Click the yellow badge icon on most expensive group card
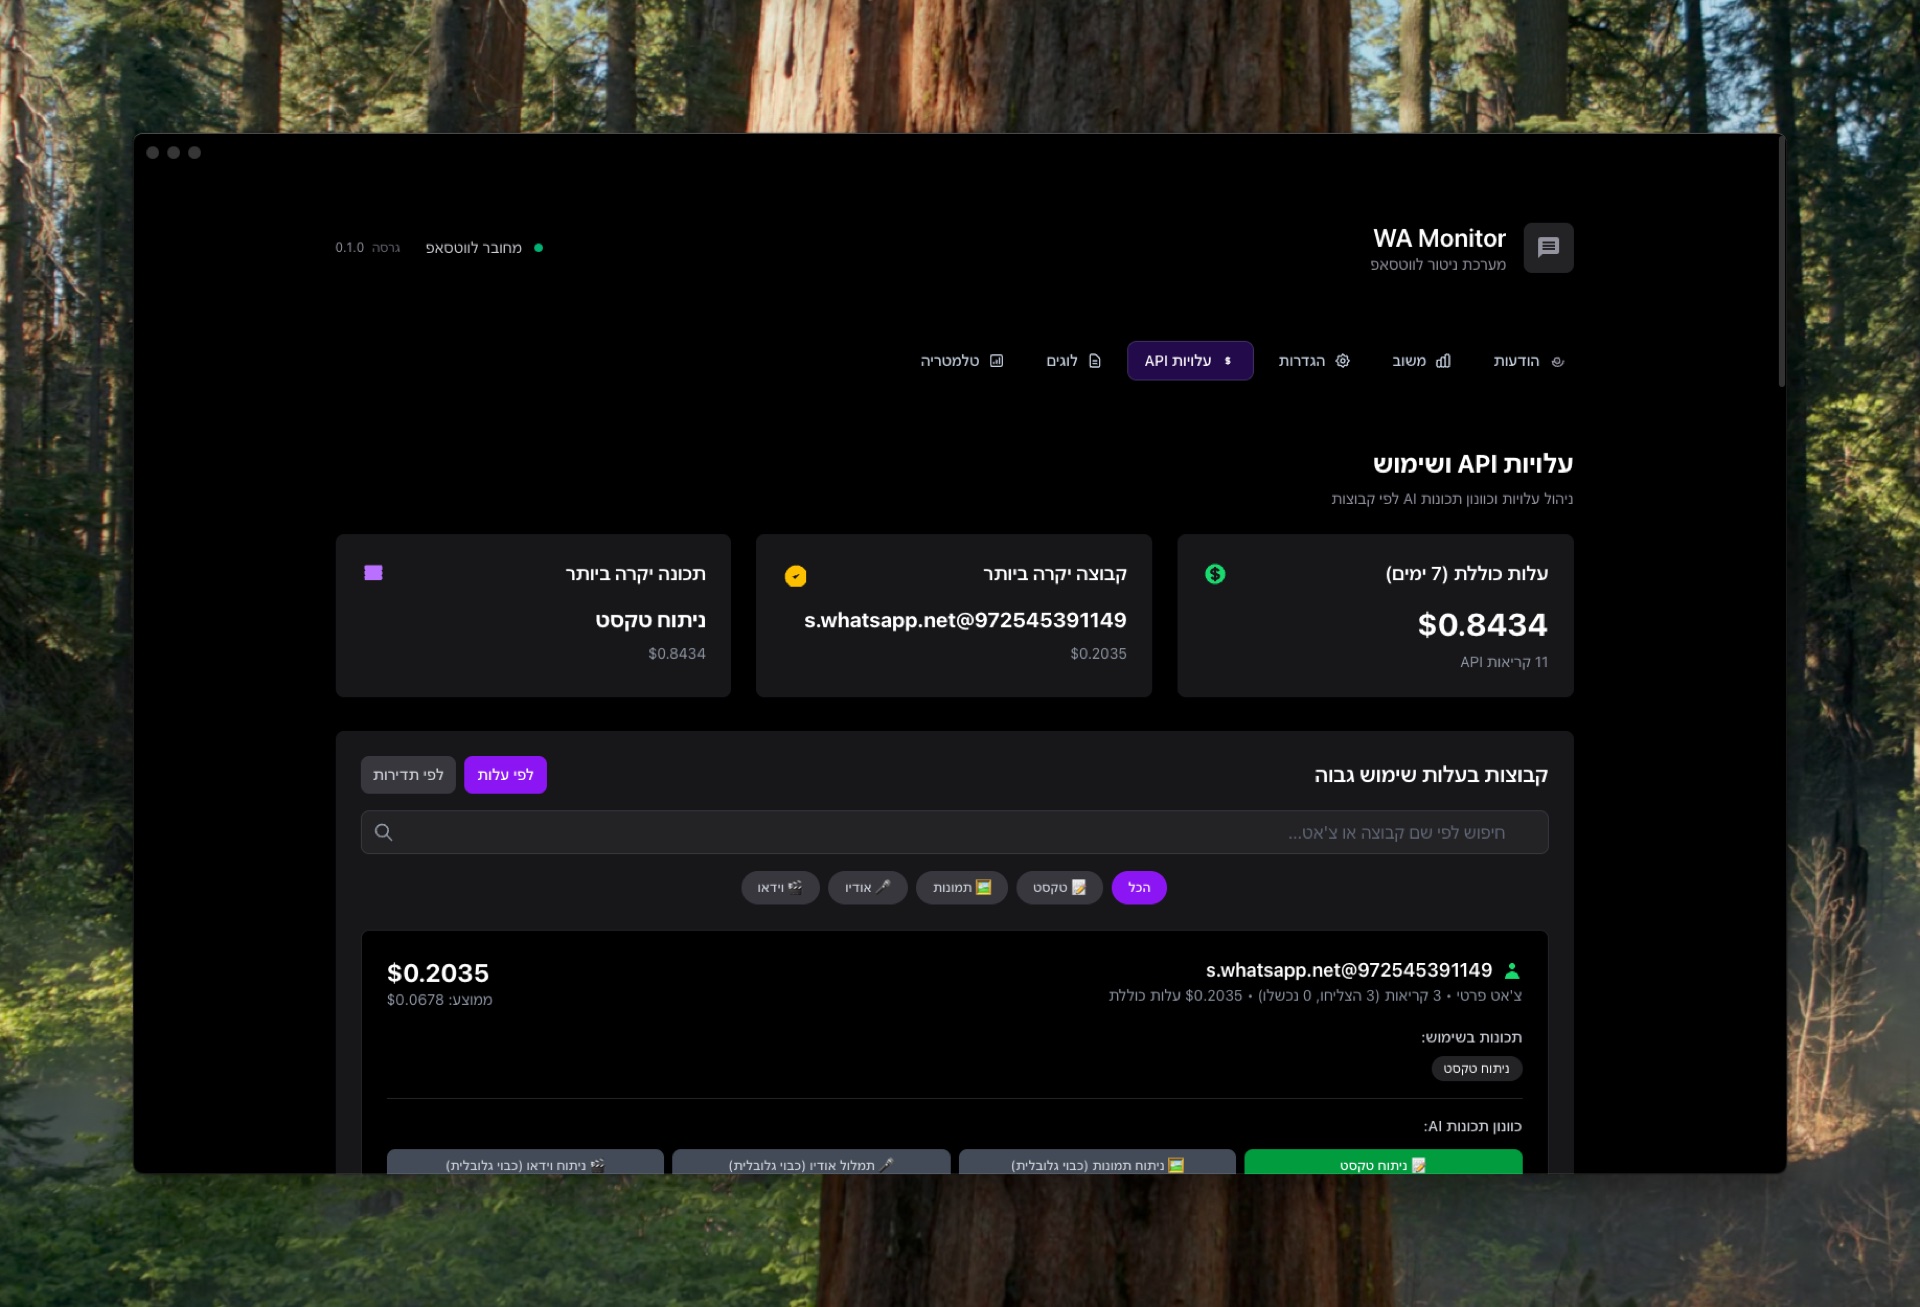This screenshot has height=1307, width=1920. pyautogui.click(x=795, y=576)
